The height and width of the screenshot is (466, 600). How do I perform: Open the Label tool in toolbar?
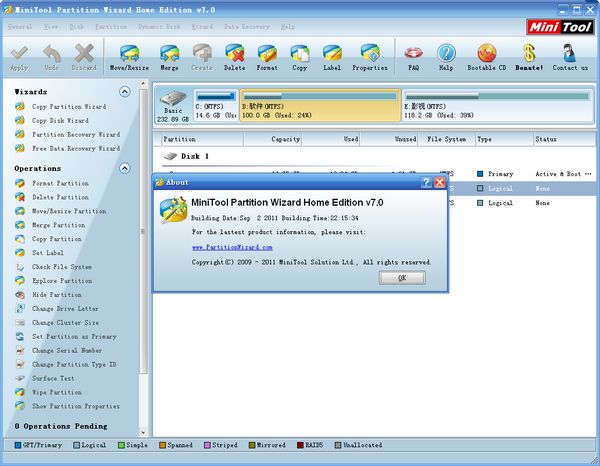pos(332,56)
